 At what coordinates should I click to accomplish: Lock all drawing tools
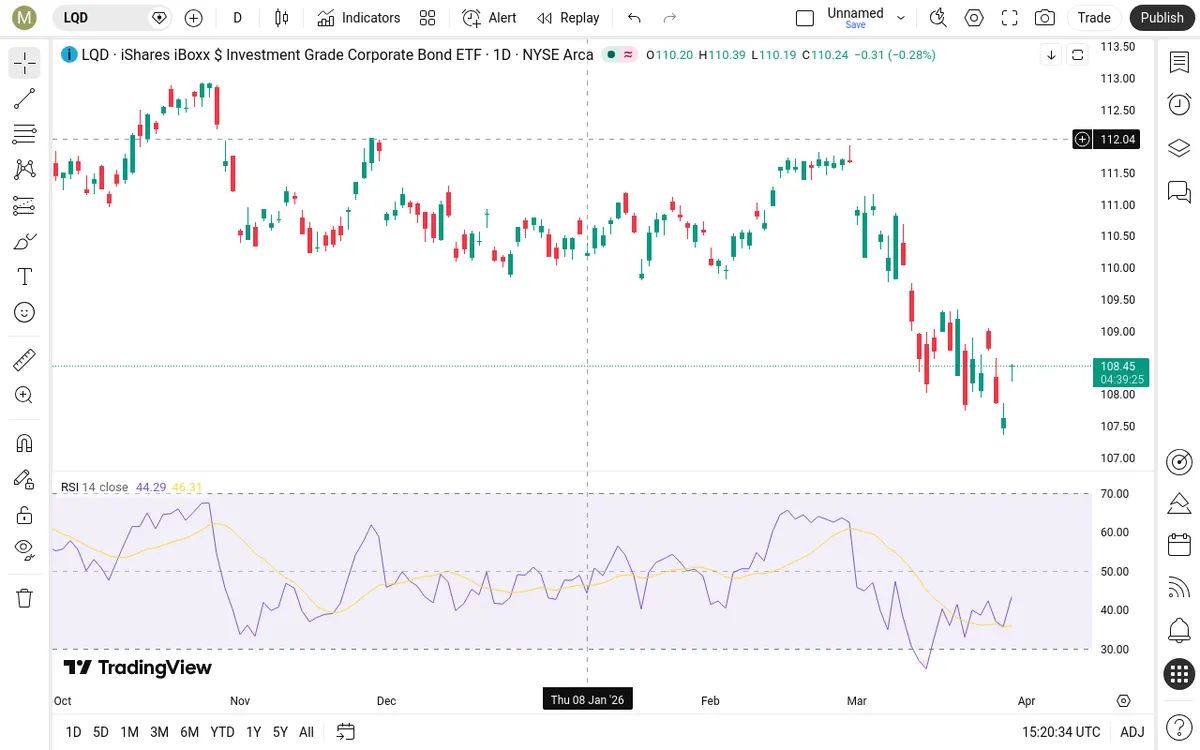tap(25, 515)
